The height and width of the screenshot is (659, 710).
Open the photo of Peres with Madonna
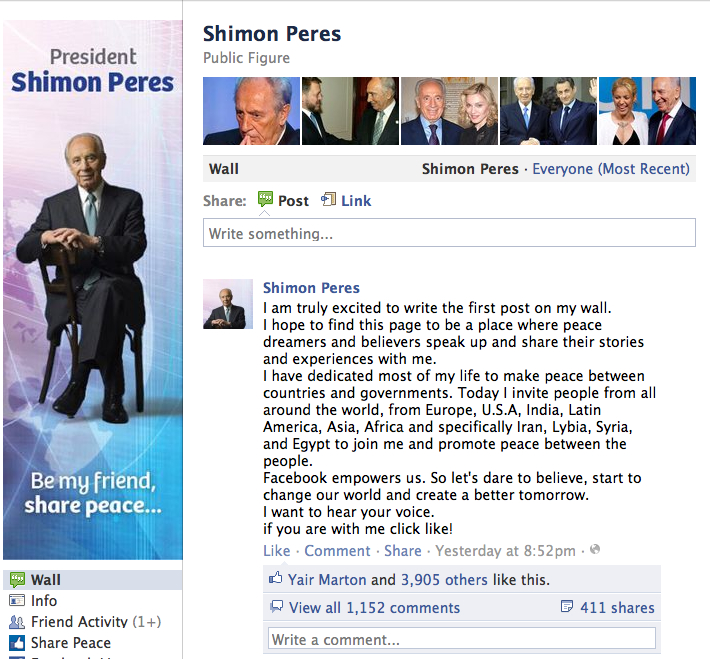pos(449,111)
